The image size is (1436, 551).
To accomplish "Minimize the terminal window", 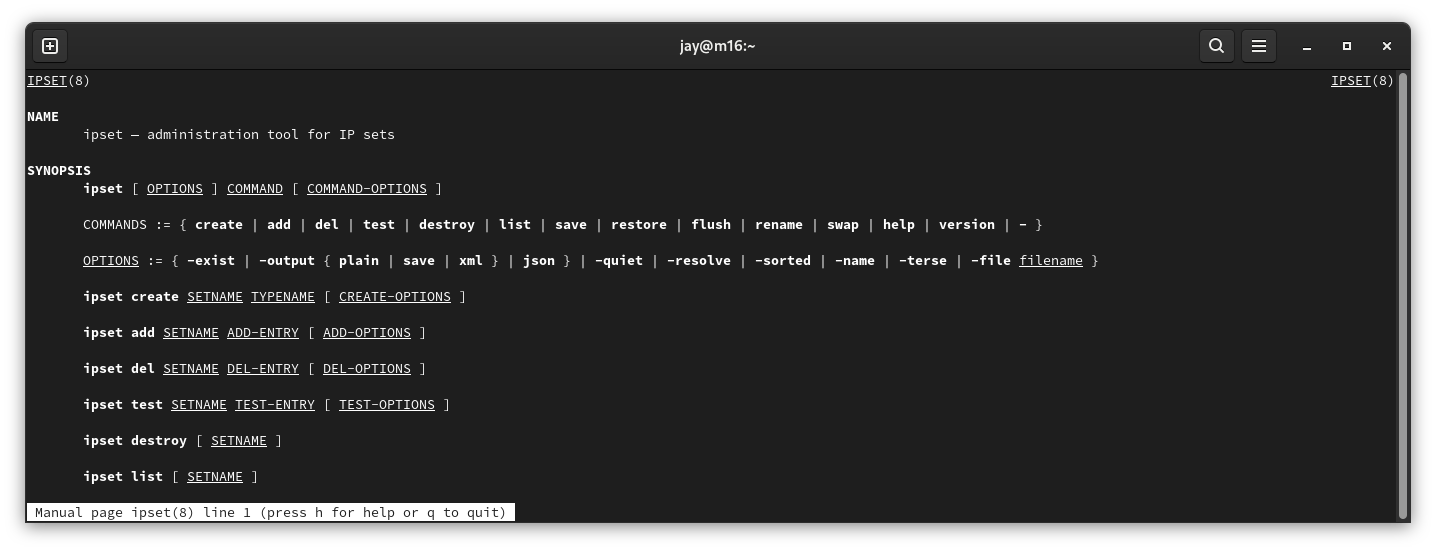I will click(1306, 46).
